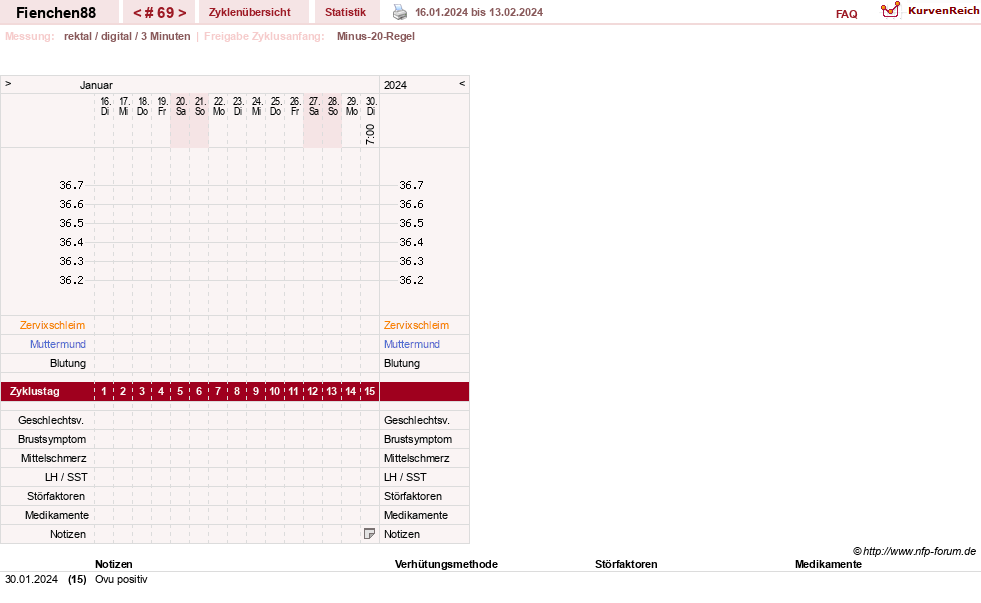Click the bottom Medikamente column heading
Screen dimensions: 981x603
point(828,564)
